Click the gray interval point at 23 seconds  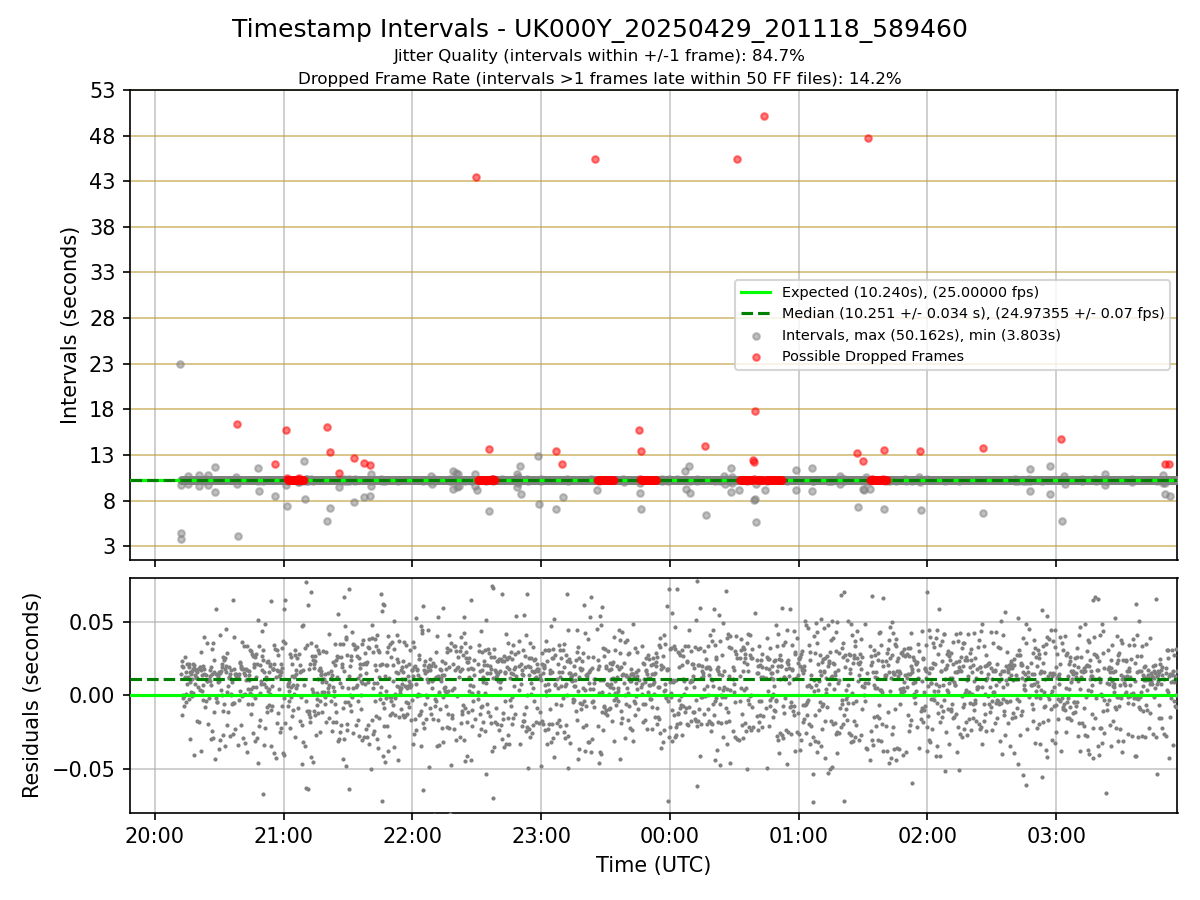coord(180,364)
